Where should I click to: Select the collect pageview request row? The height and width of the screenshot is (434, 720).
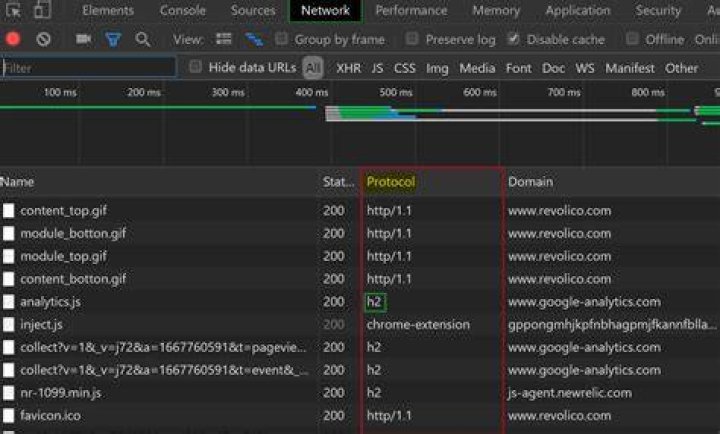[360, 347]
